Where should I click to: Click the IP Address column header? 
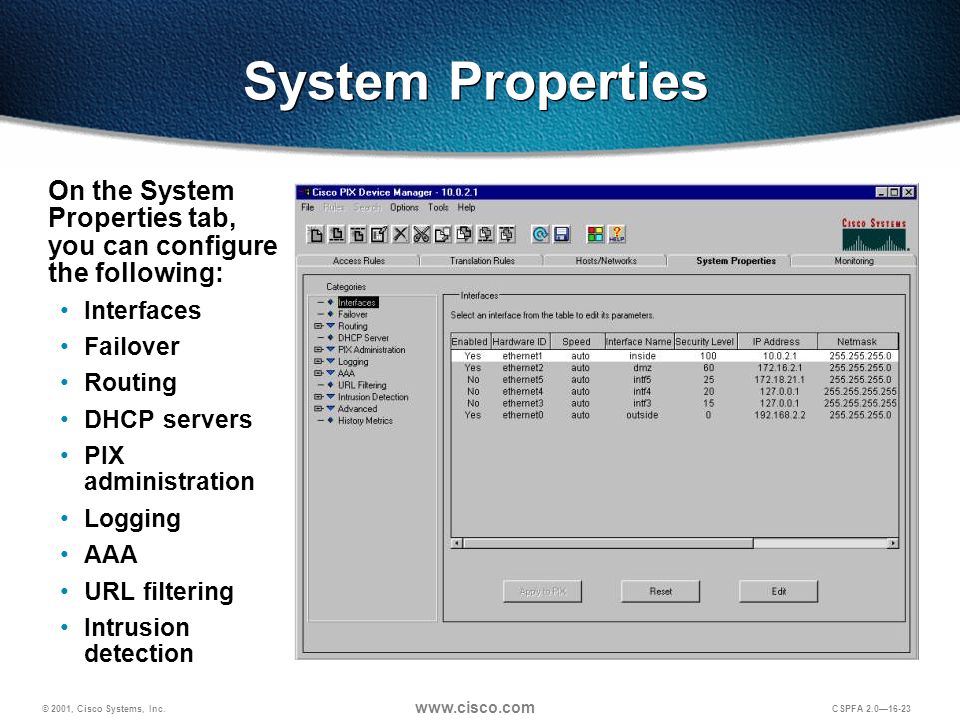point(776,342)
